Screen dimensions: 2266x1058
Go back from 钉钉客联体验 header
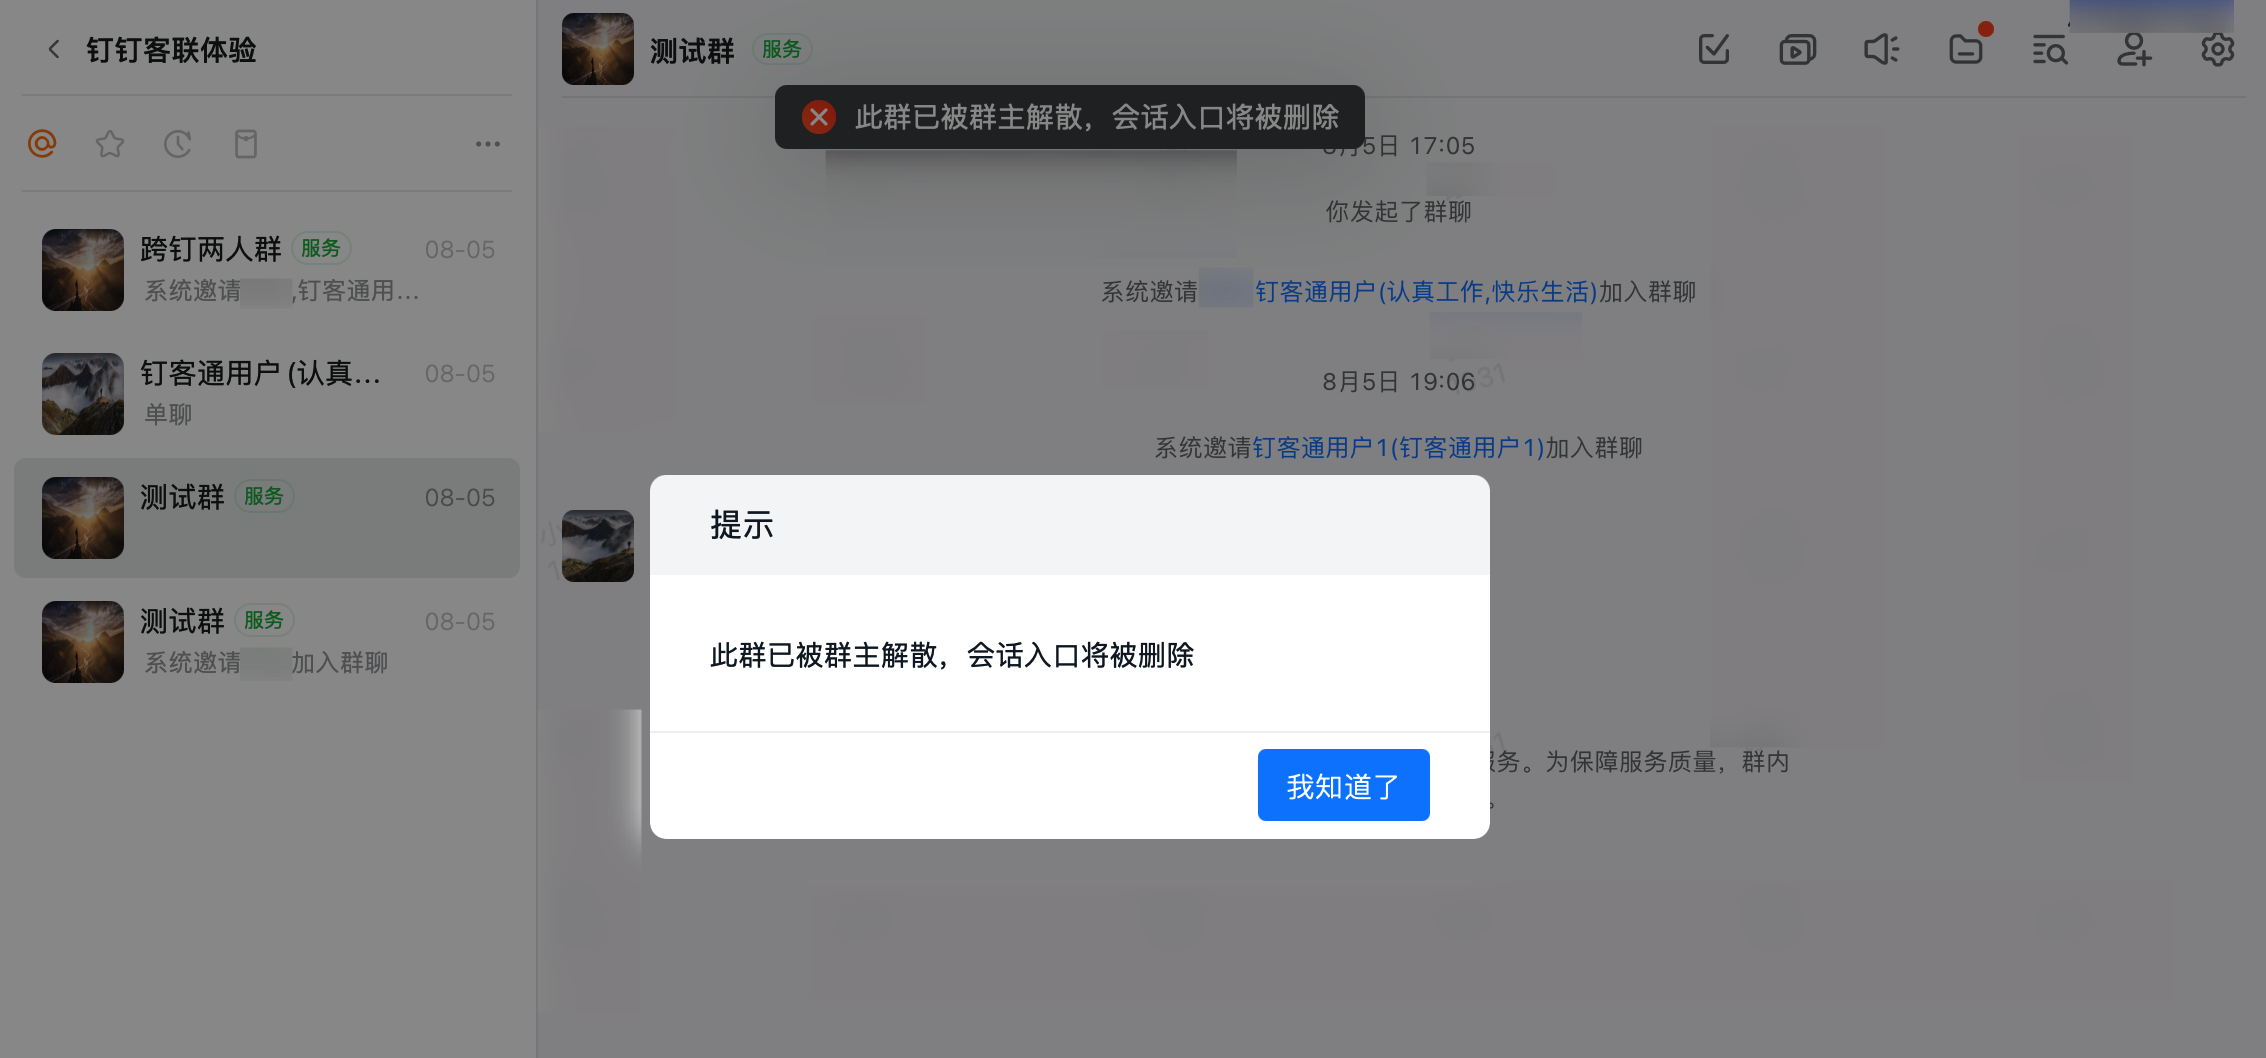(54, 49)
